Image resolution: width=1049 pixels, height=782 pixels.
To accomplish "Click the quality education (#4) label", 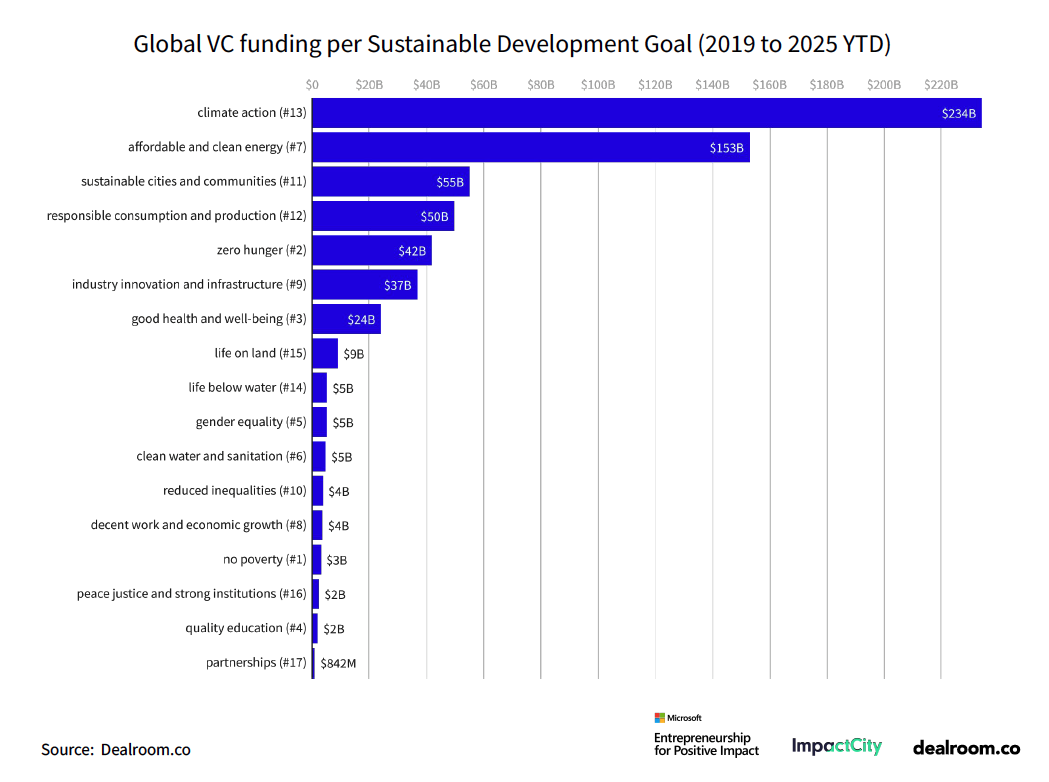I will pyautogui.click(x=245, y=627).
